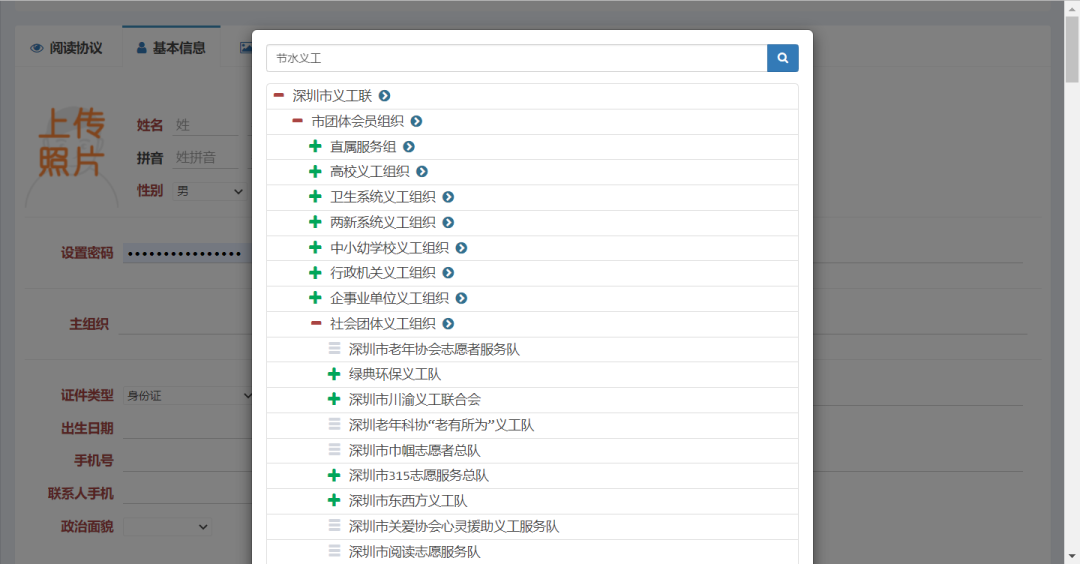Click the search field containing 节水义工
This screenshot has width=1080, height=564.
tap(517, 58)
